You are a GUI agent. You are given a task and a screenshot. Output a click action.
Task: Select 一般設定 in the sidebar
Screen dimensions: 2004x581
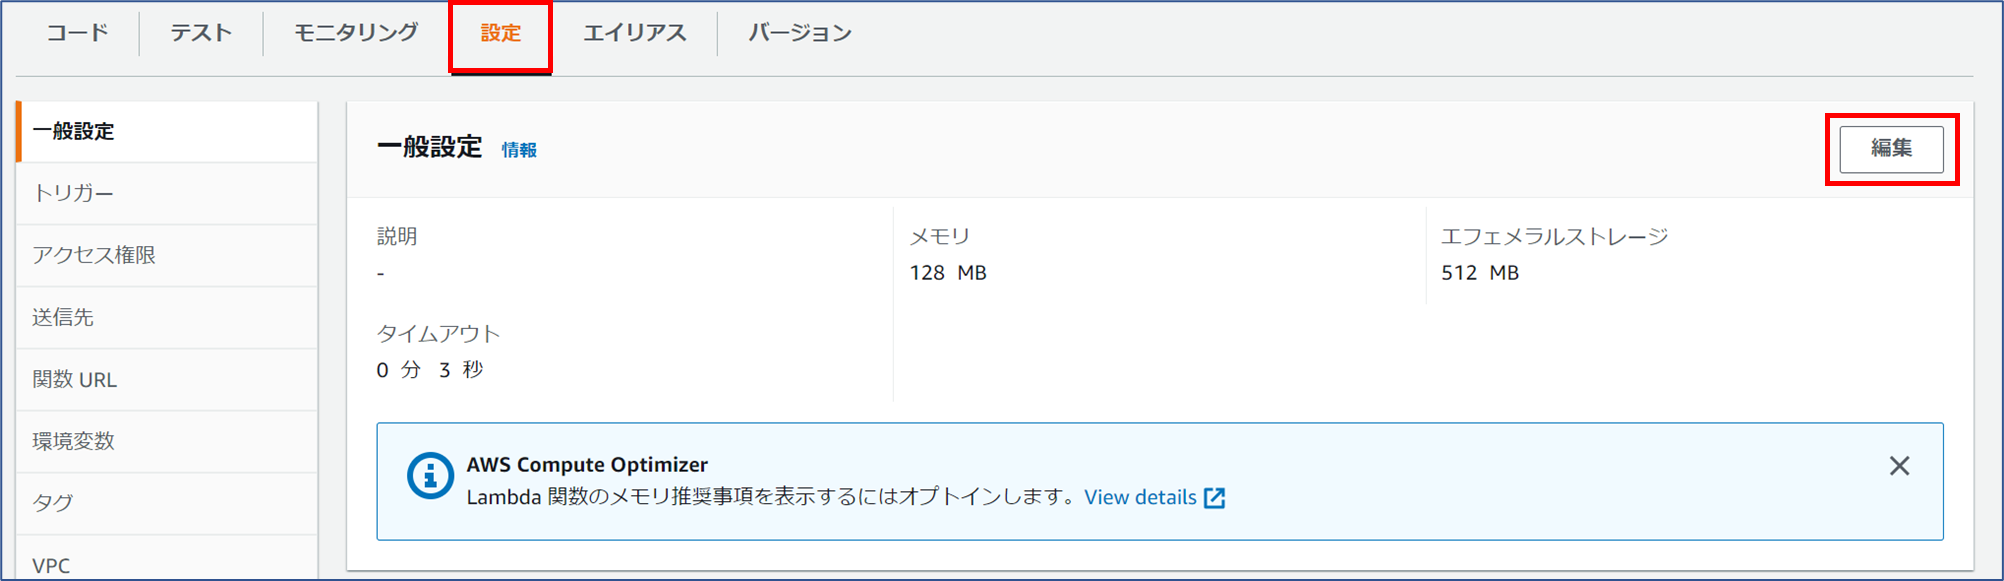pyautogui.click(x=167, y=131)
